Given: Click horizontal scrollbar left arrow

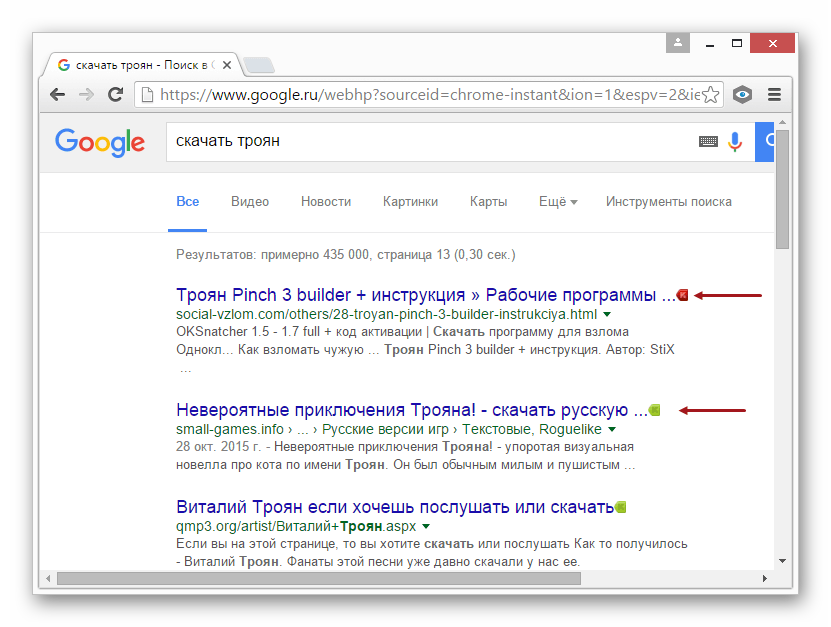Looking at the screenshot, I should click(x=48, y=578).
